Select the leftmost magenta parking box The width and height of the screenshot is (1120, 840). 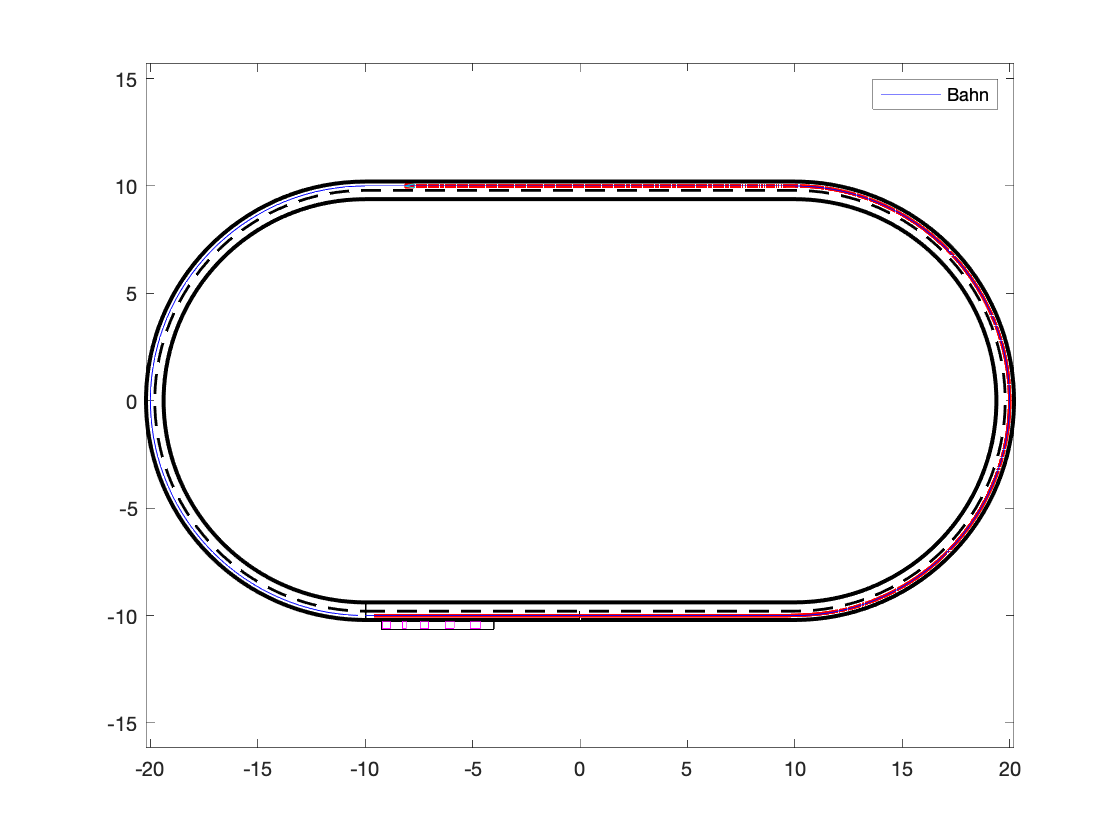(386, 625)
